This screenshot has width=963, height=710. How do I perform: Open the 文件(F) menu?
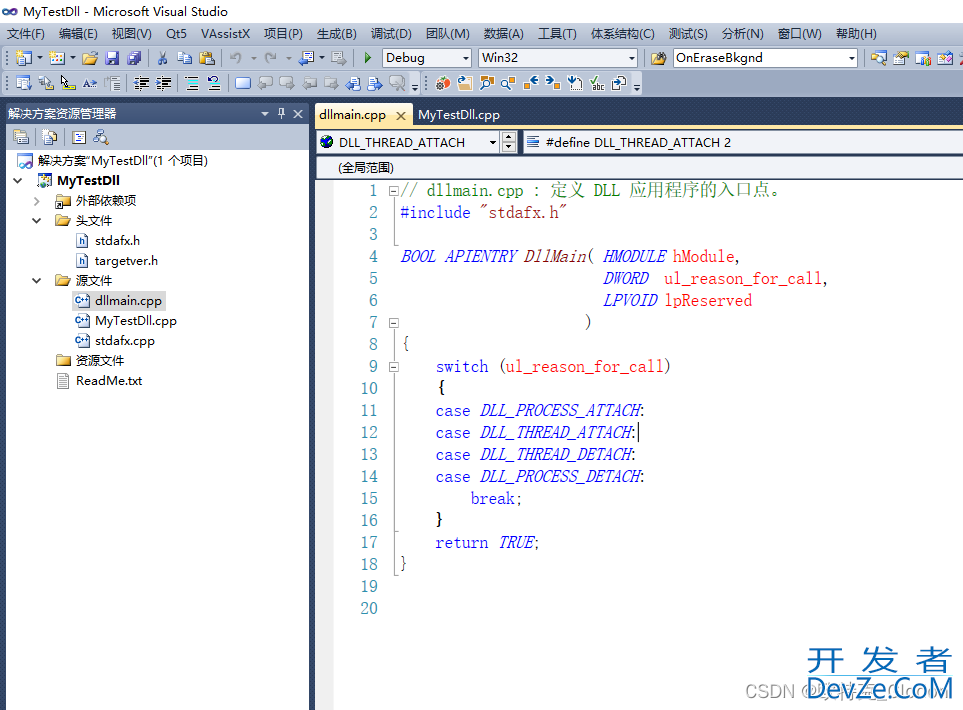pyautogui.click(x=26, y=34)
